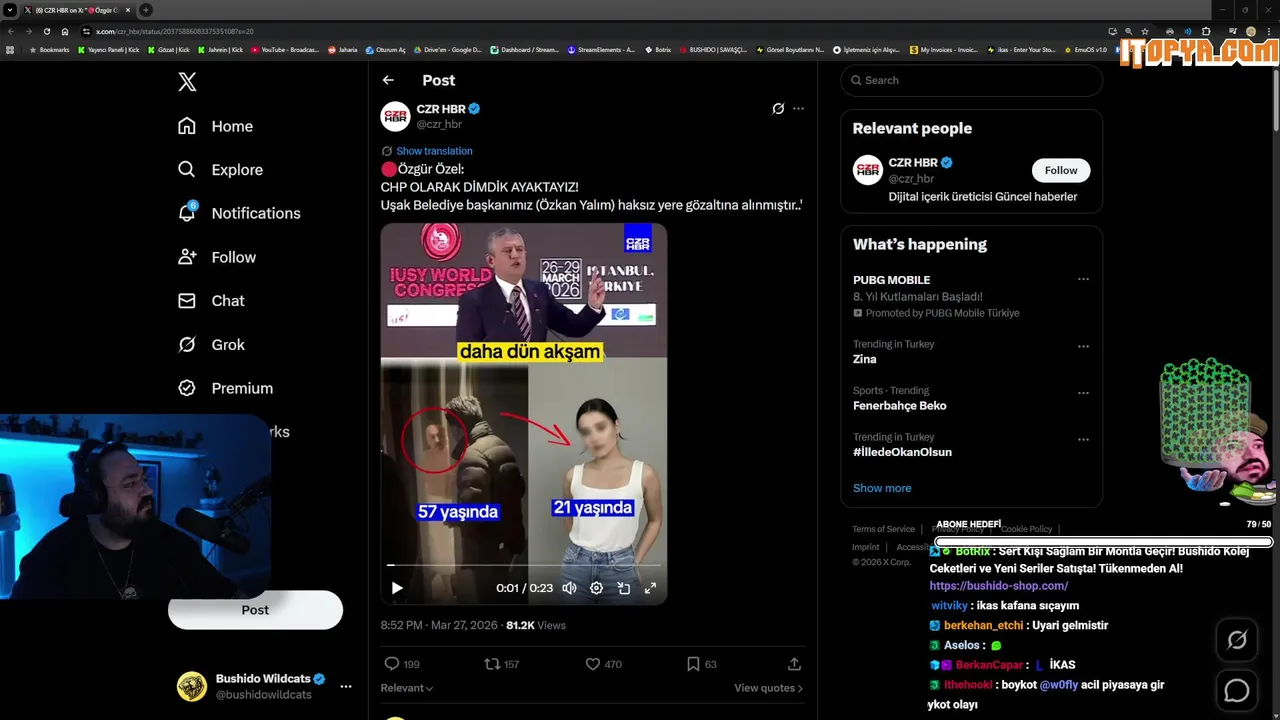Click the Grok icon on the post header

pos(778,109)
